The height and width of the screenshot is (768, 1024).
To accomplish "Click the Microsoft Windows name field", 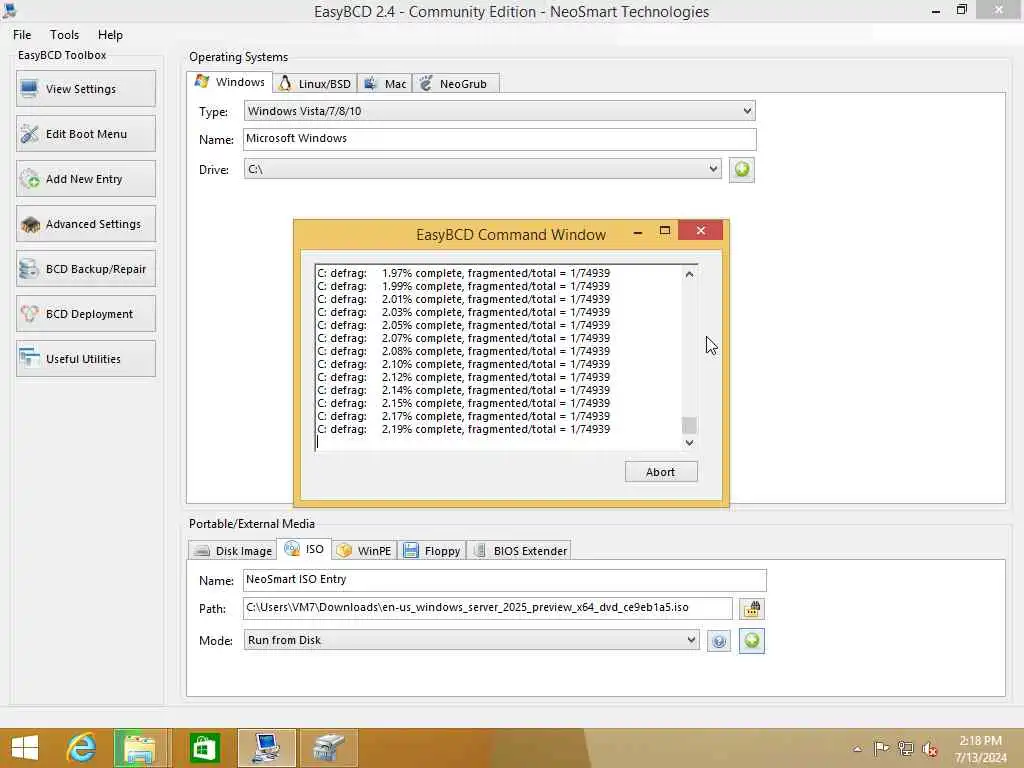I will click(500, 139).
